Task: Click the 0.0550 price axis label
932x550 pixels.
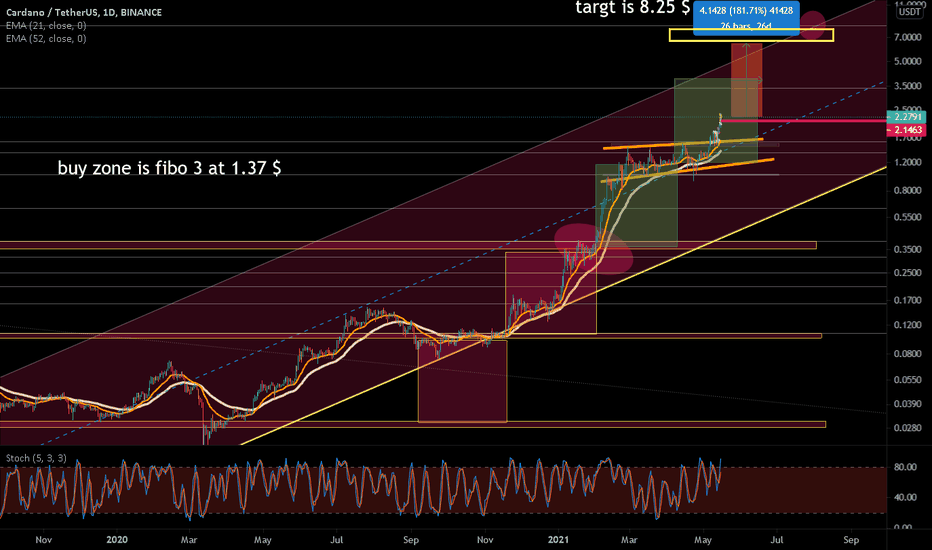Action: click(x=907, y=380)
